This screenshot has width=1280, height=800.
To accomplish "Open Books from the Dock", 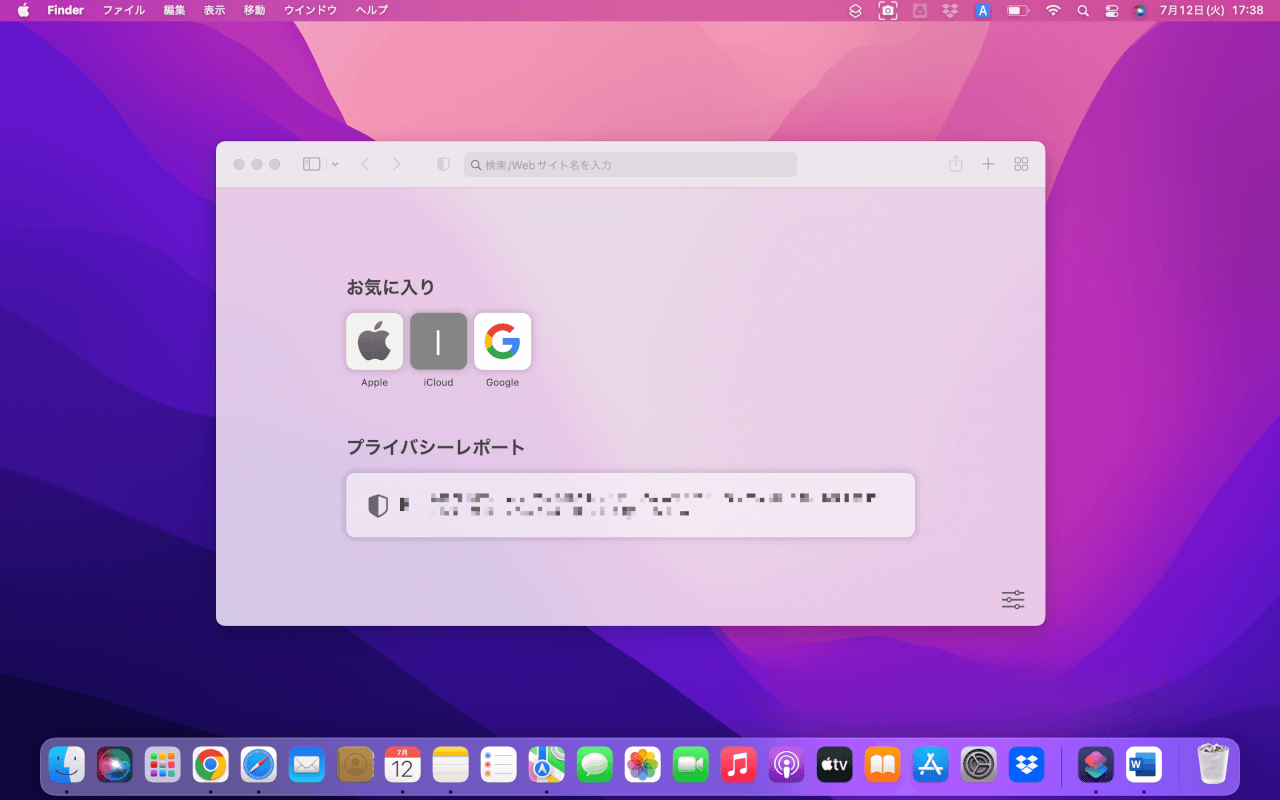I will tap(883, 765).
